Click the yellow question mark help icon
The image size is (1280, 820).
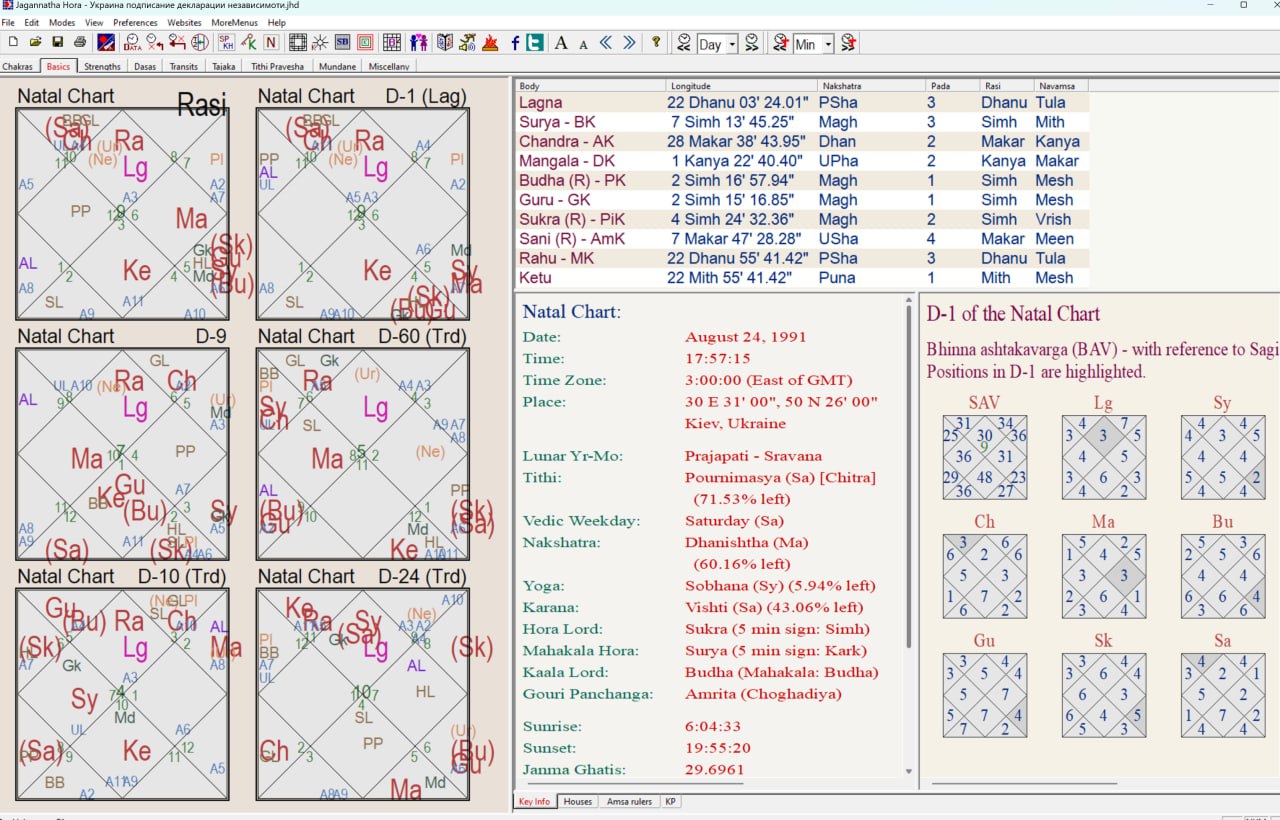[656, 43]
